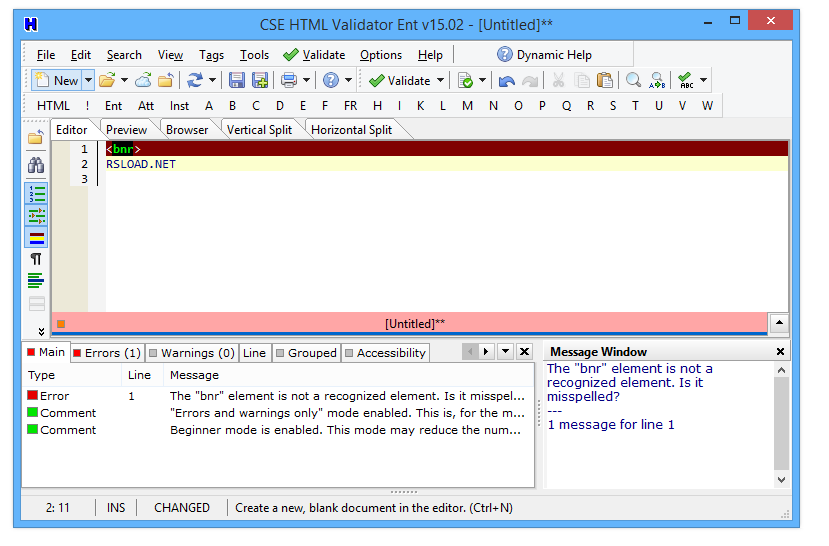Toggle paragraph marks pilcrow icon
The height and width of the screenshot is (546, 829).
(x=36, y=259)
